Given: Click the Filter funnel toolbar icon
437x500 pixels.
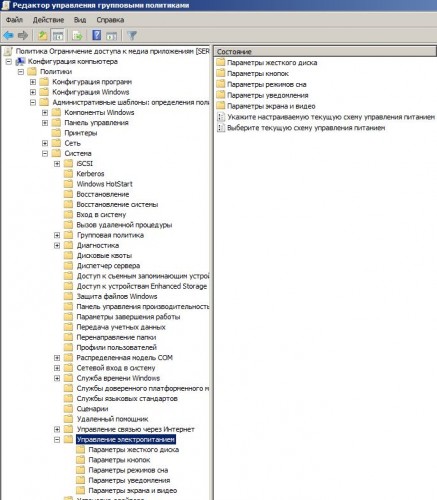Looking at the screenshot, I should pos(132,35).
